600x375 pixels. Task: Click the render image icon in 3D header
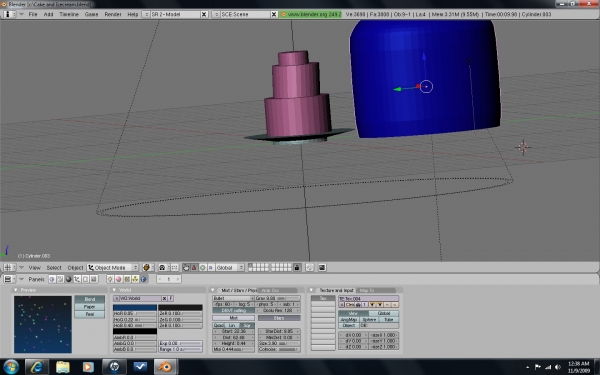pos(322,267)
